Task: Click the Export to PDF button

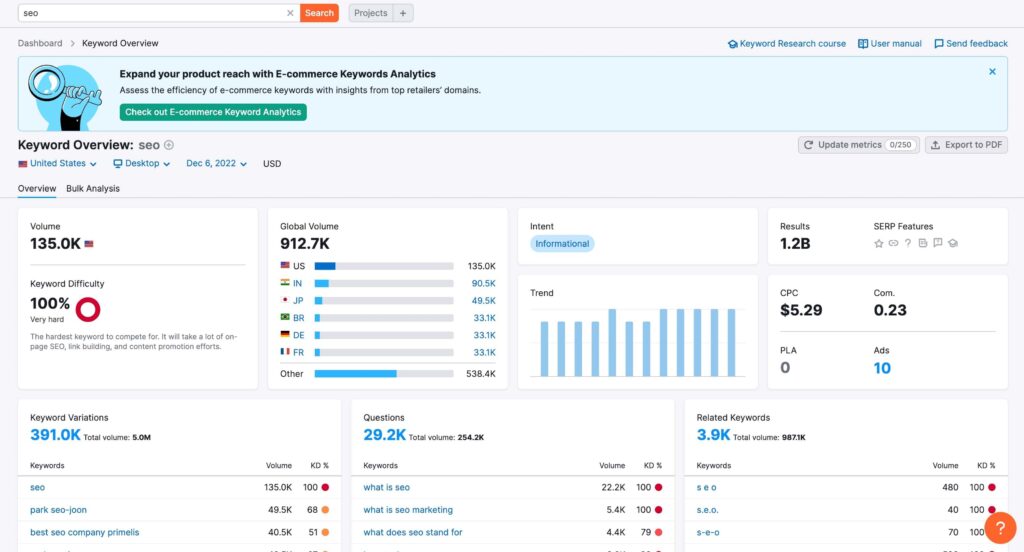Action: click(966, 145)
